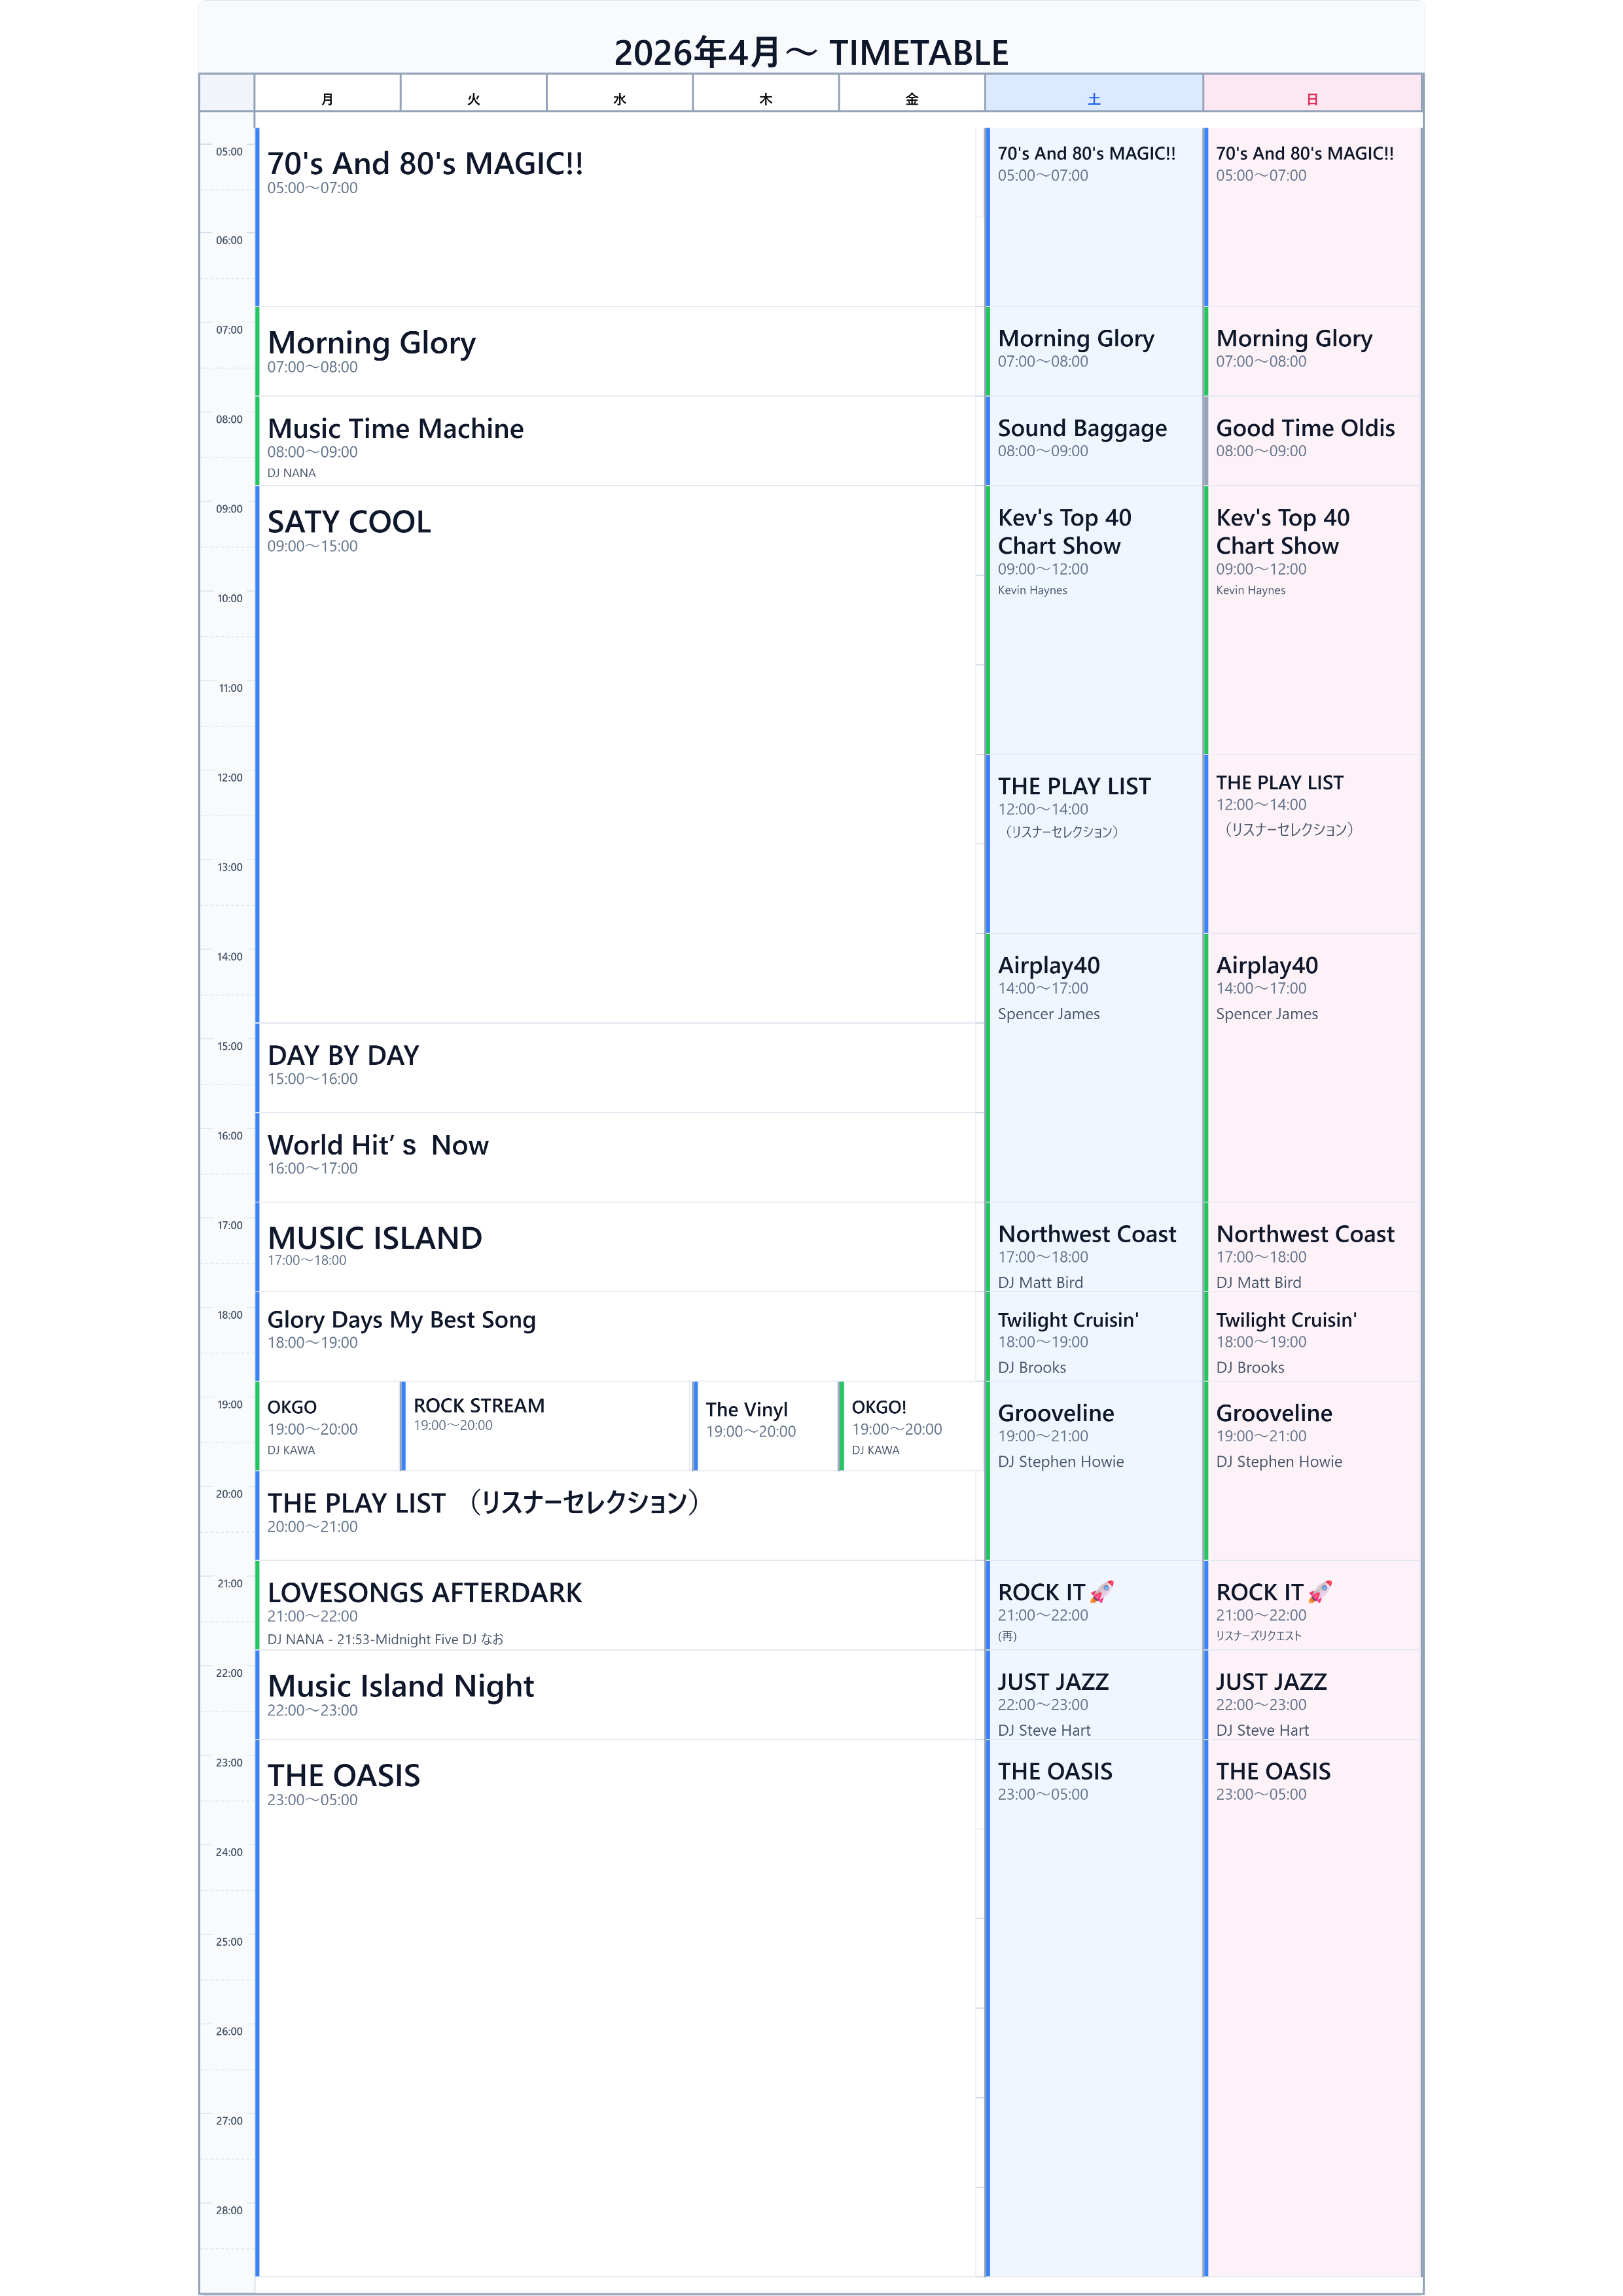Image resolution: width=1623 pixels, height=2296 pixels.
Task: Open Monday's OKGO 19:00 show
Action: click(328, 1425)
